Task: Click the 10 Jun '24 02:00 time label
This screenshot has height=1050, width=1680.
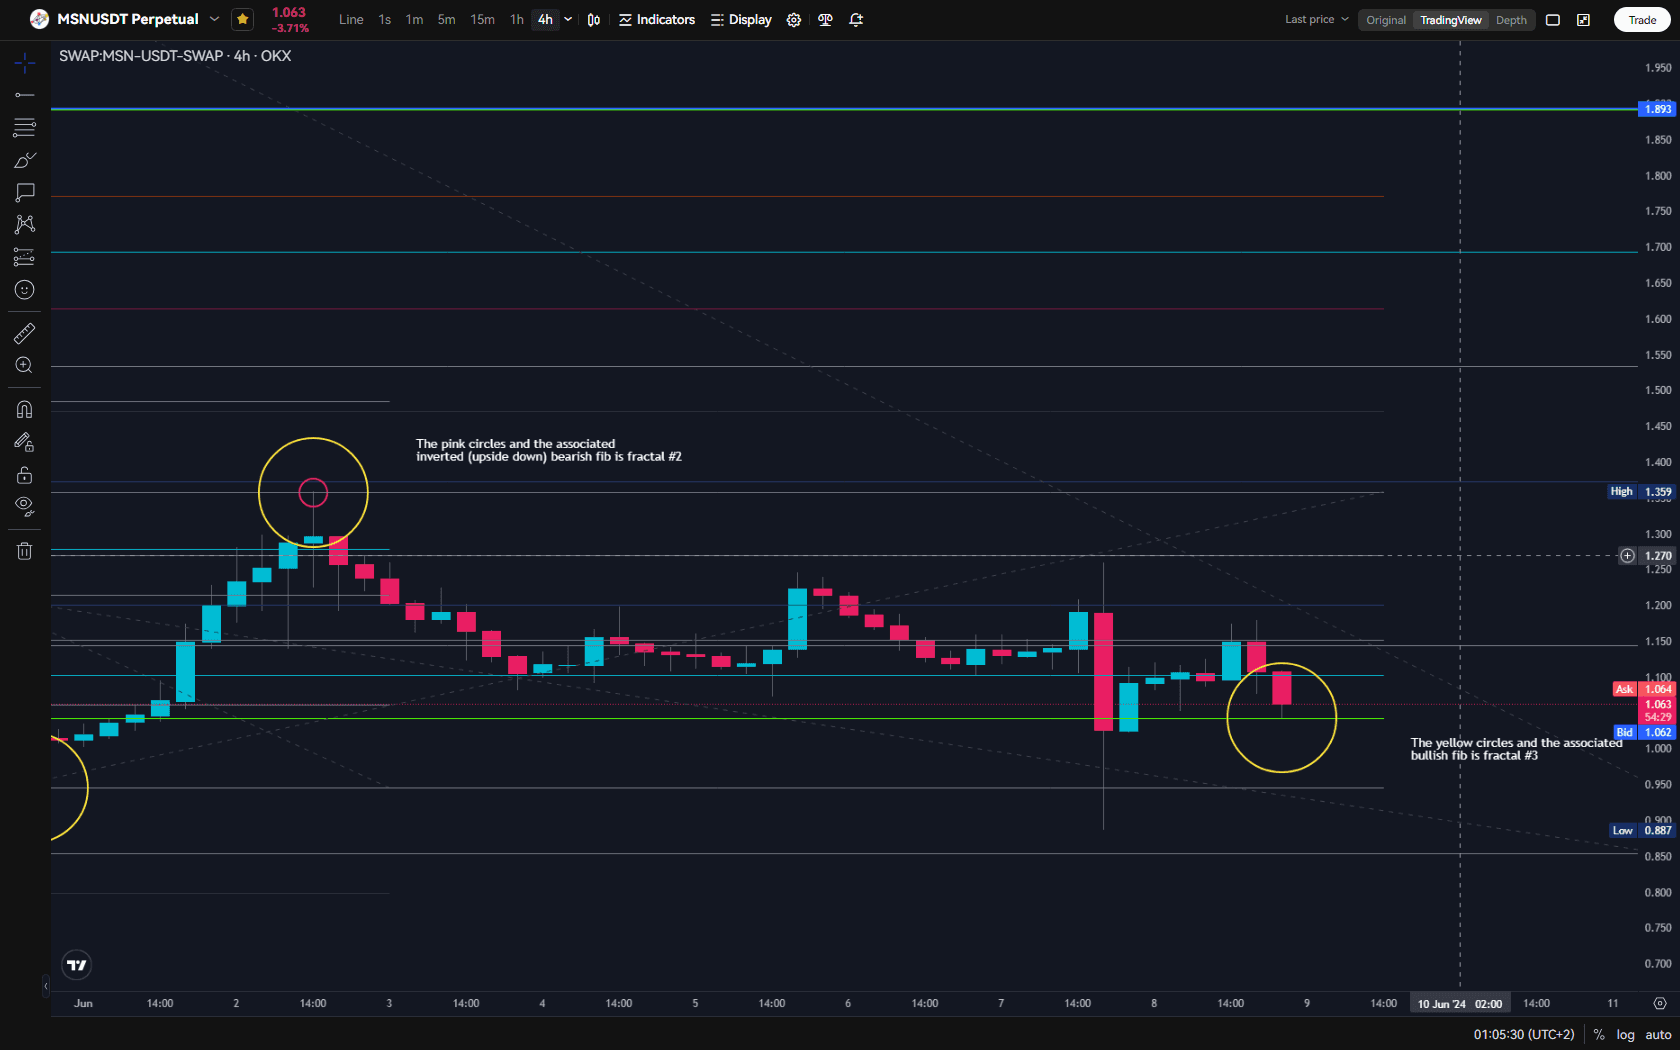Action: click(1460, 1003)
